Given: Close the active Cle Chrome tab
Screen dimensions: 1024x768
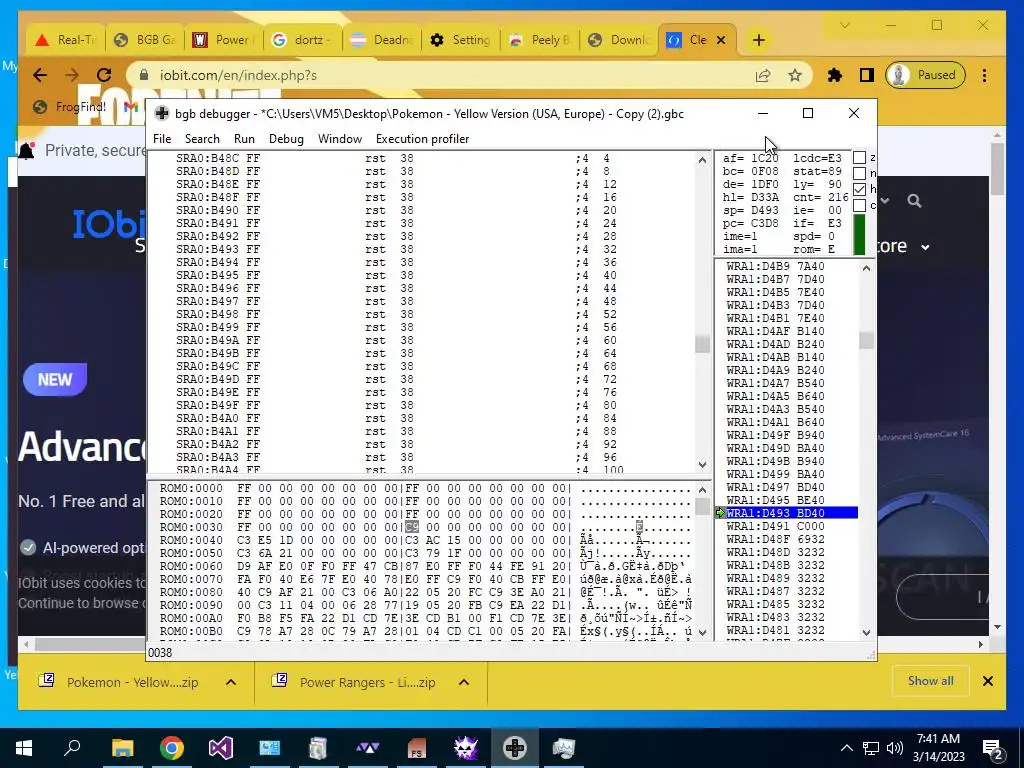Looking at the screenshot, I should tap(721, 40).
